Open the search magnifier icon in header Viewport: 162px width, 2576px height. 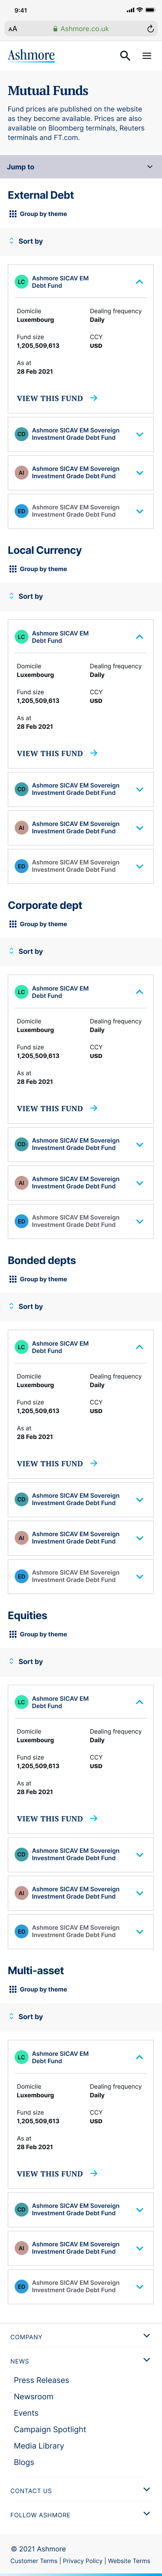coord(125,56)
